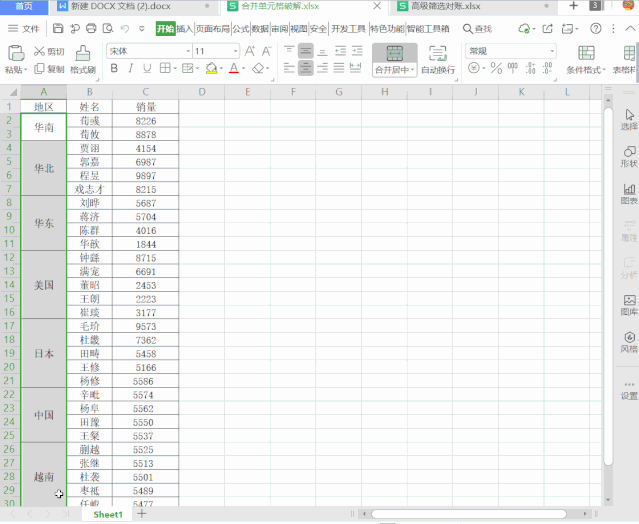
Task: Add new sheet with plus button
Action: pyautogui.click(x=141, y=514)
